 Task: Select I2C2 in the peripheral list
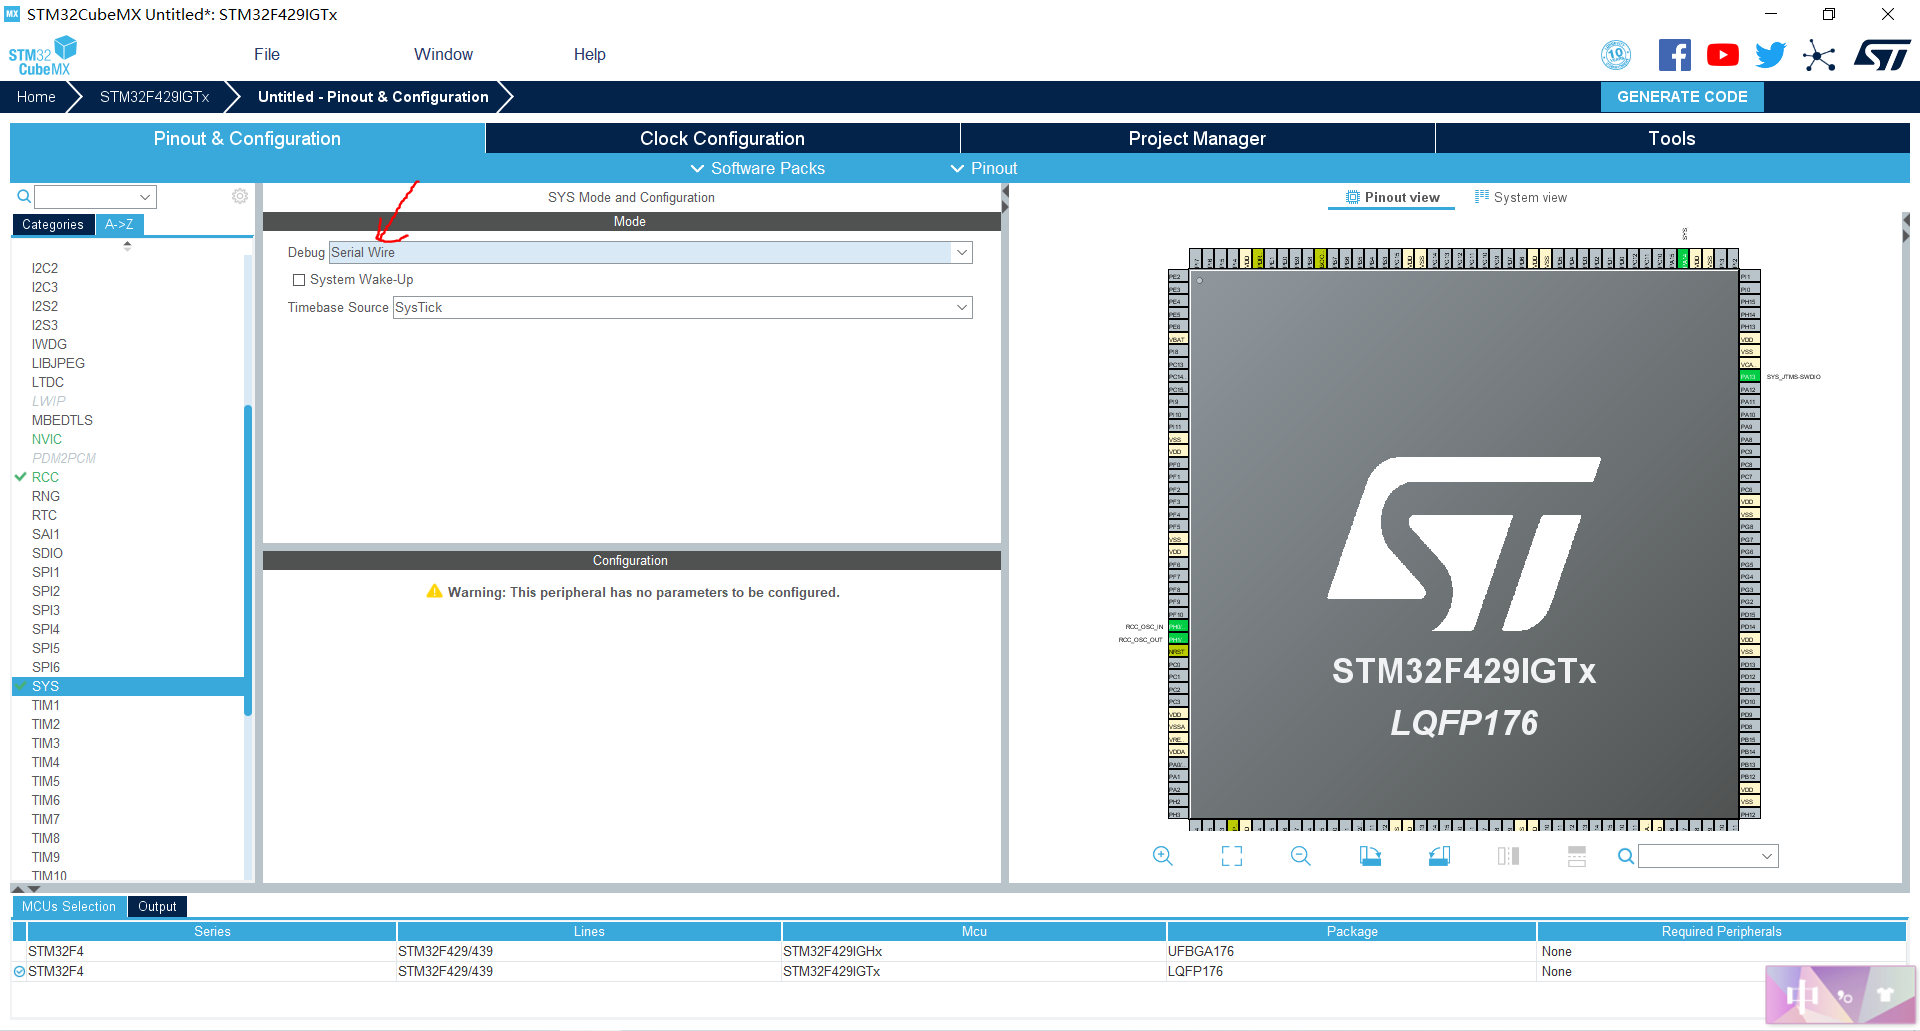(x=45, y=268)
